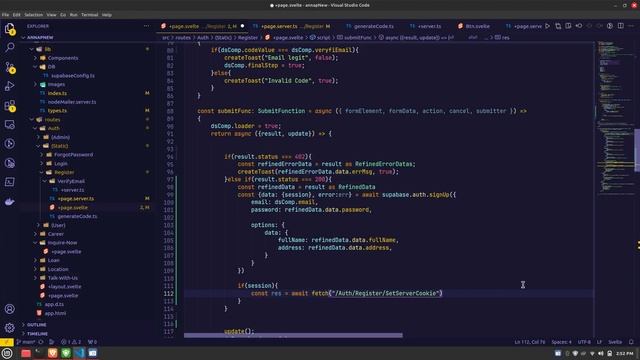The height and width of the screenshot is (360, 640).
Task: Switch to the +server.ts tab
Action: pyautogui.click(x=425, y=26)
